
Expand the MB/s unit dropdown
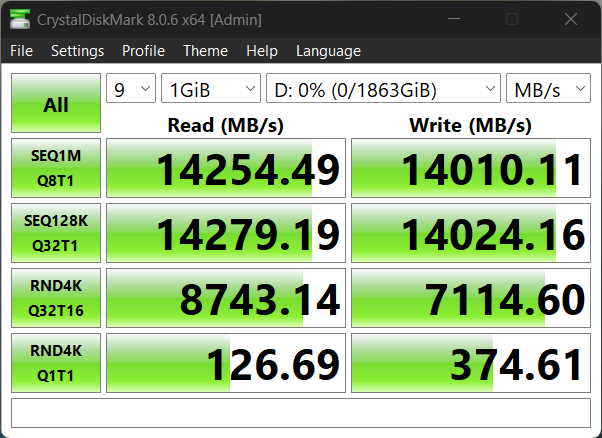click(x=548, y=88)
